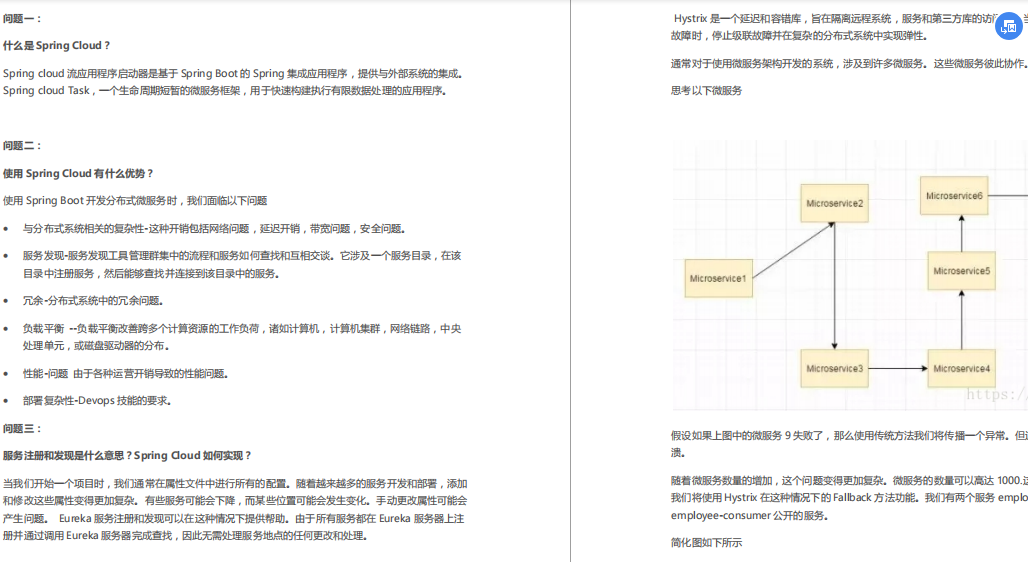Click line starting '通常对于使用微服务架构开发的系统'
The image size is (1028, 562).
point(849,64)
